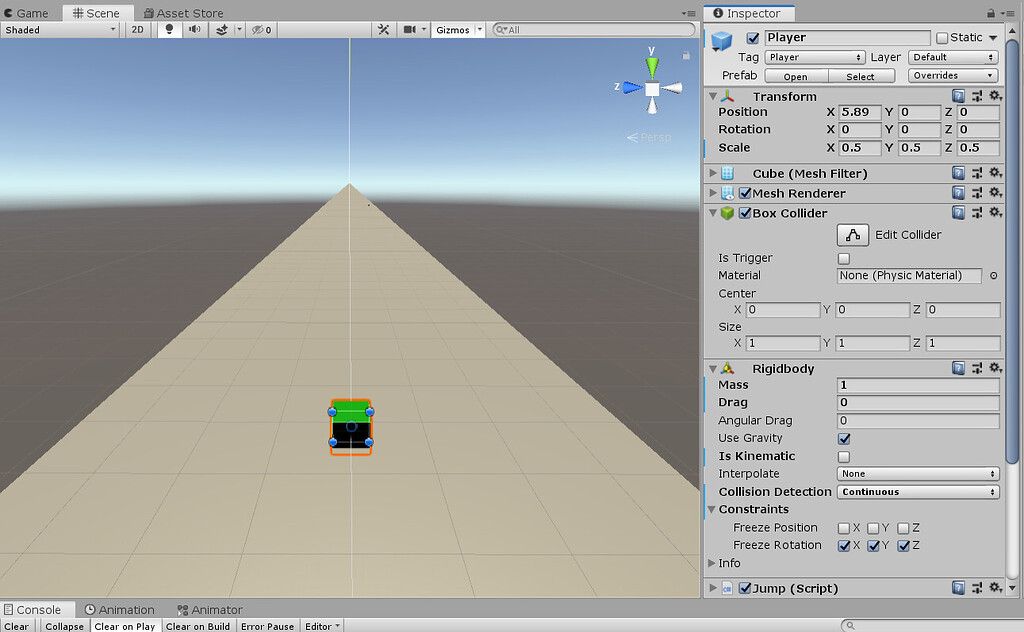Image resolution: width=1024 pixels, height=632 pixels.
Task: Click the Rigidbody settings gear icon
Action: 994,368
